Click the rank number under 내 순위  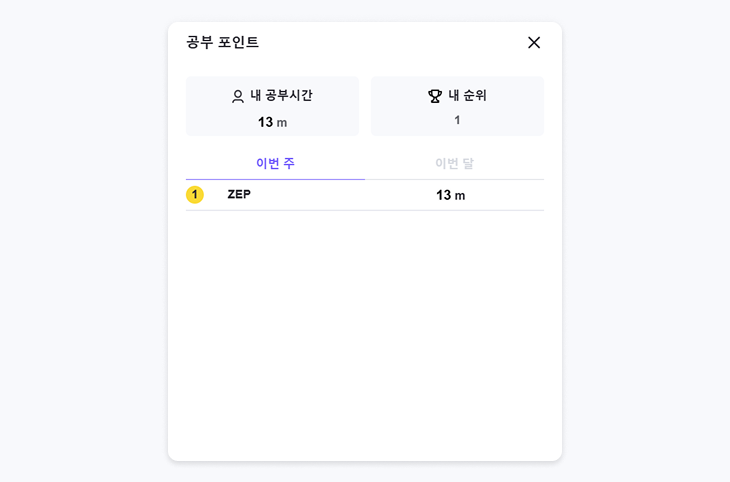pos(457,120)
